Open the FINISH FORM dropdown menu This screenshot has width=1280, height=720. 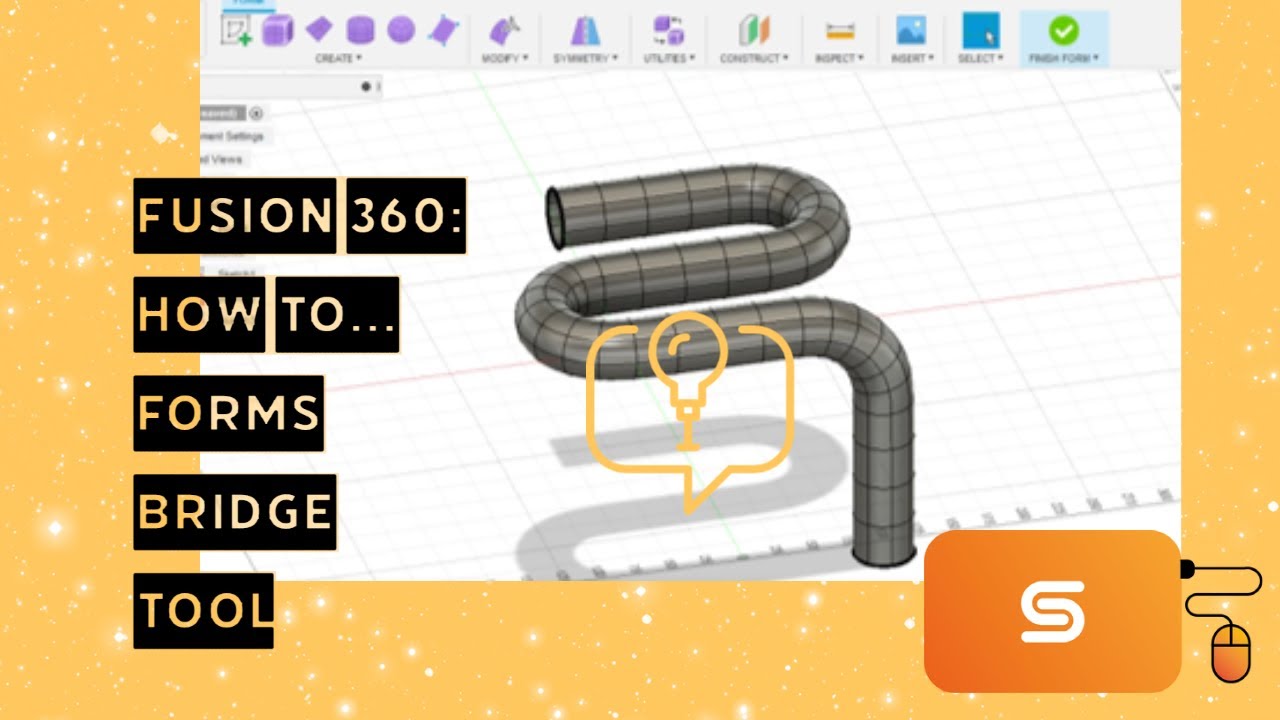(x=1064, y=58)
